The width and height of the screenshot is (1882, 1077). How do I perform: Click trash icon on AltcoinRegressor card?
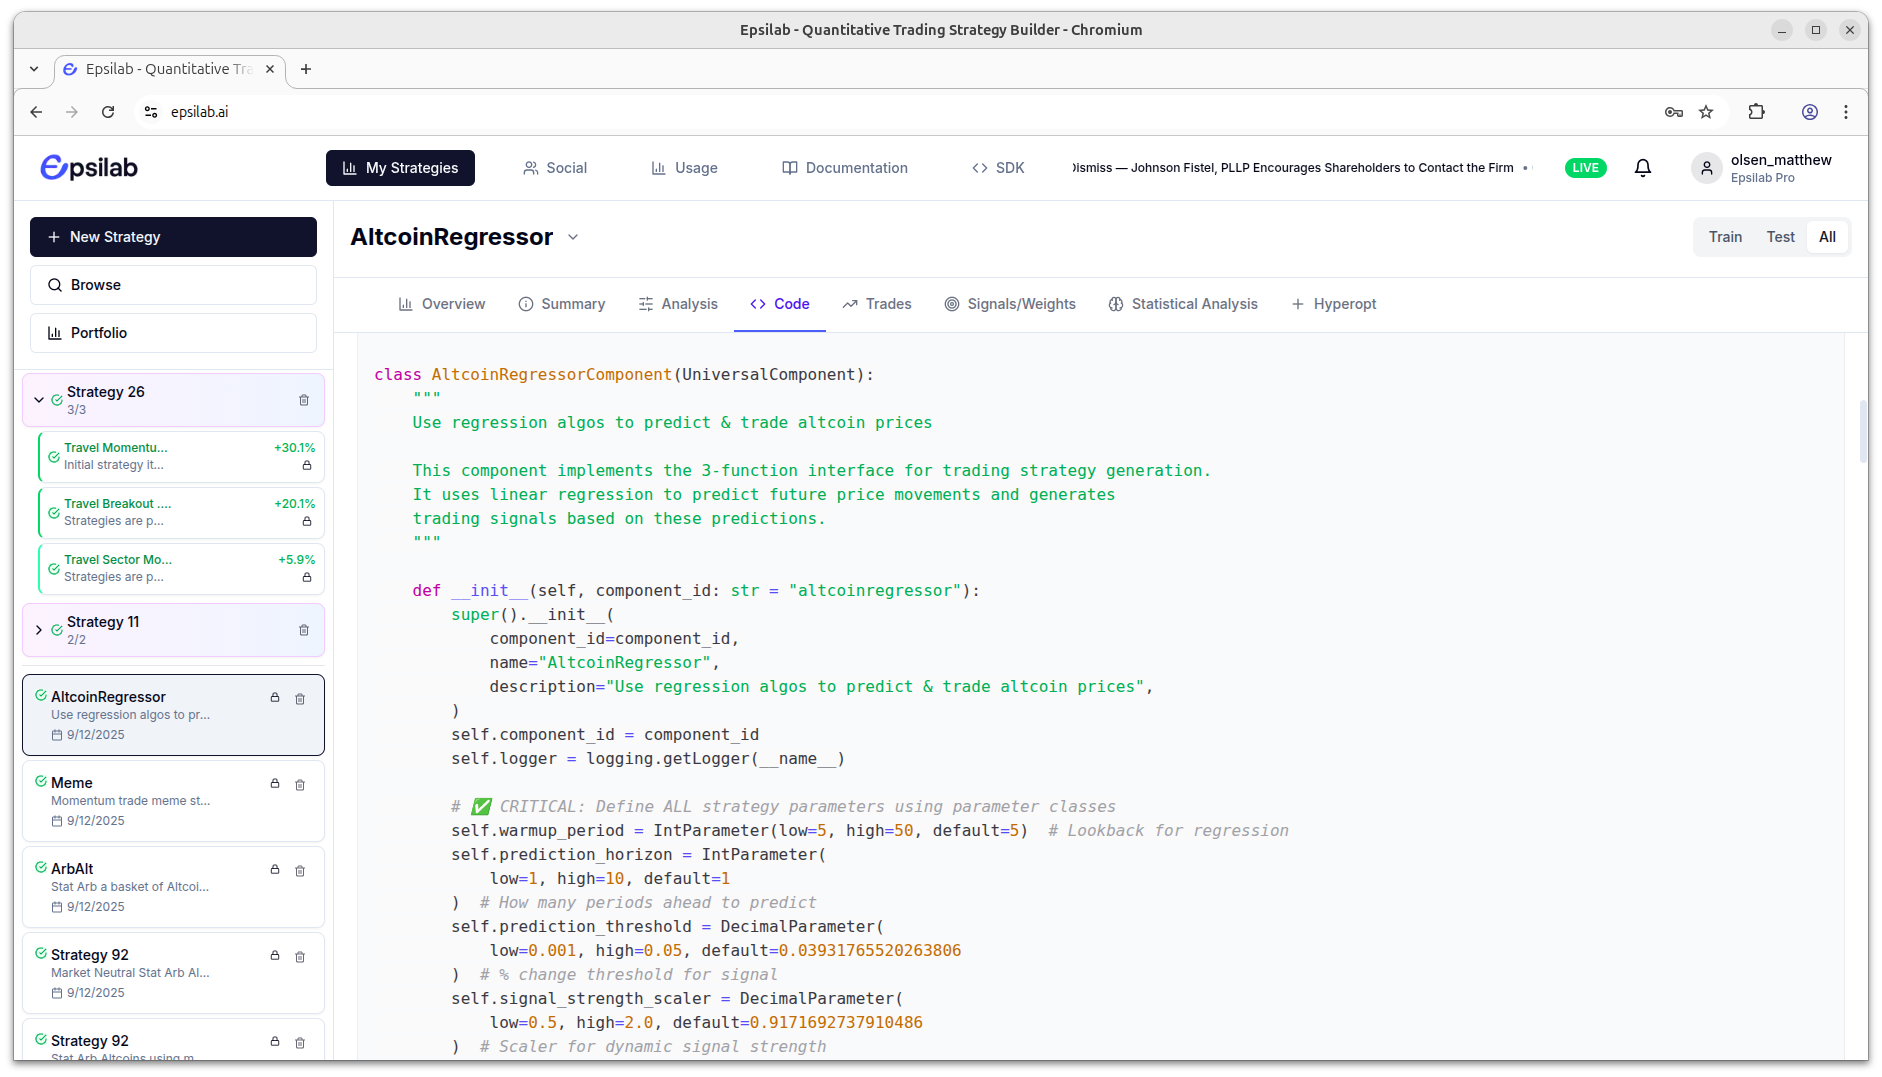point(300,699)
